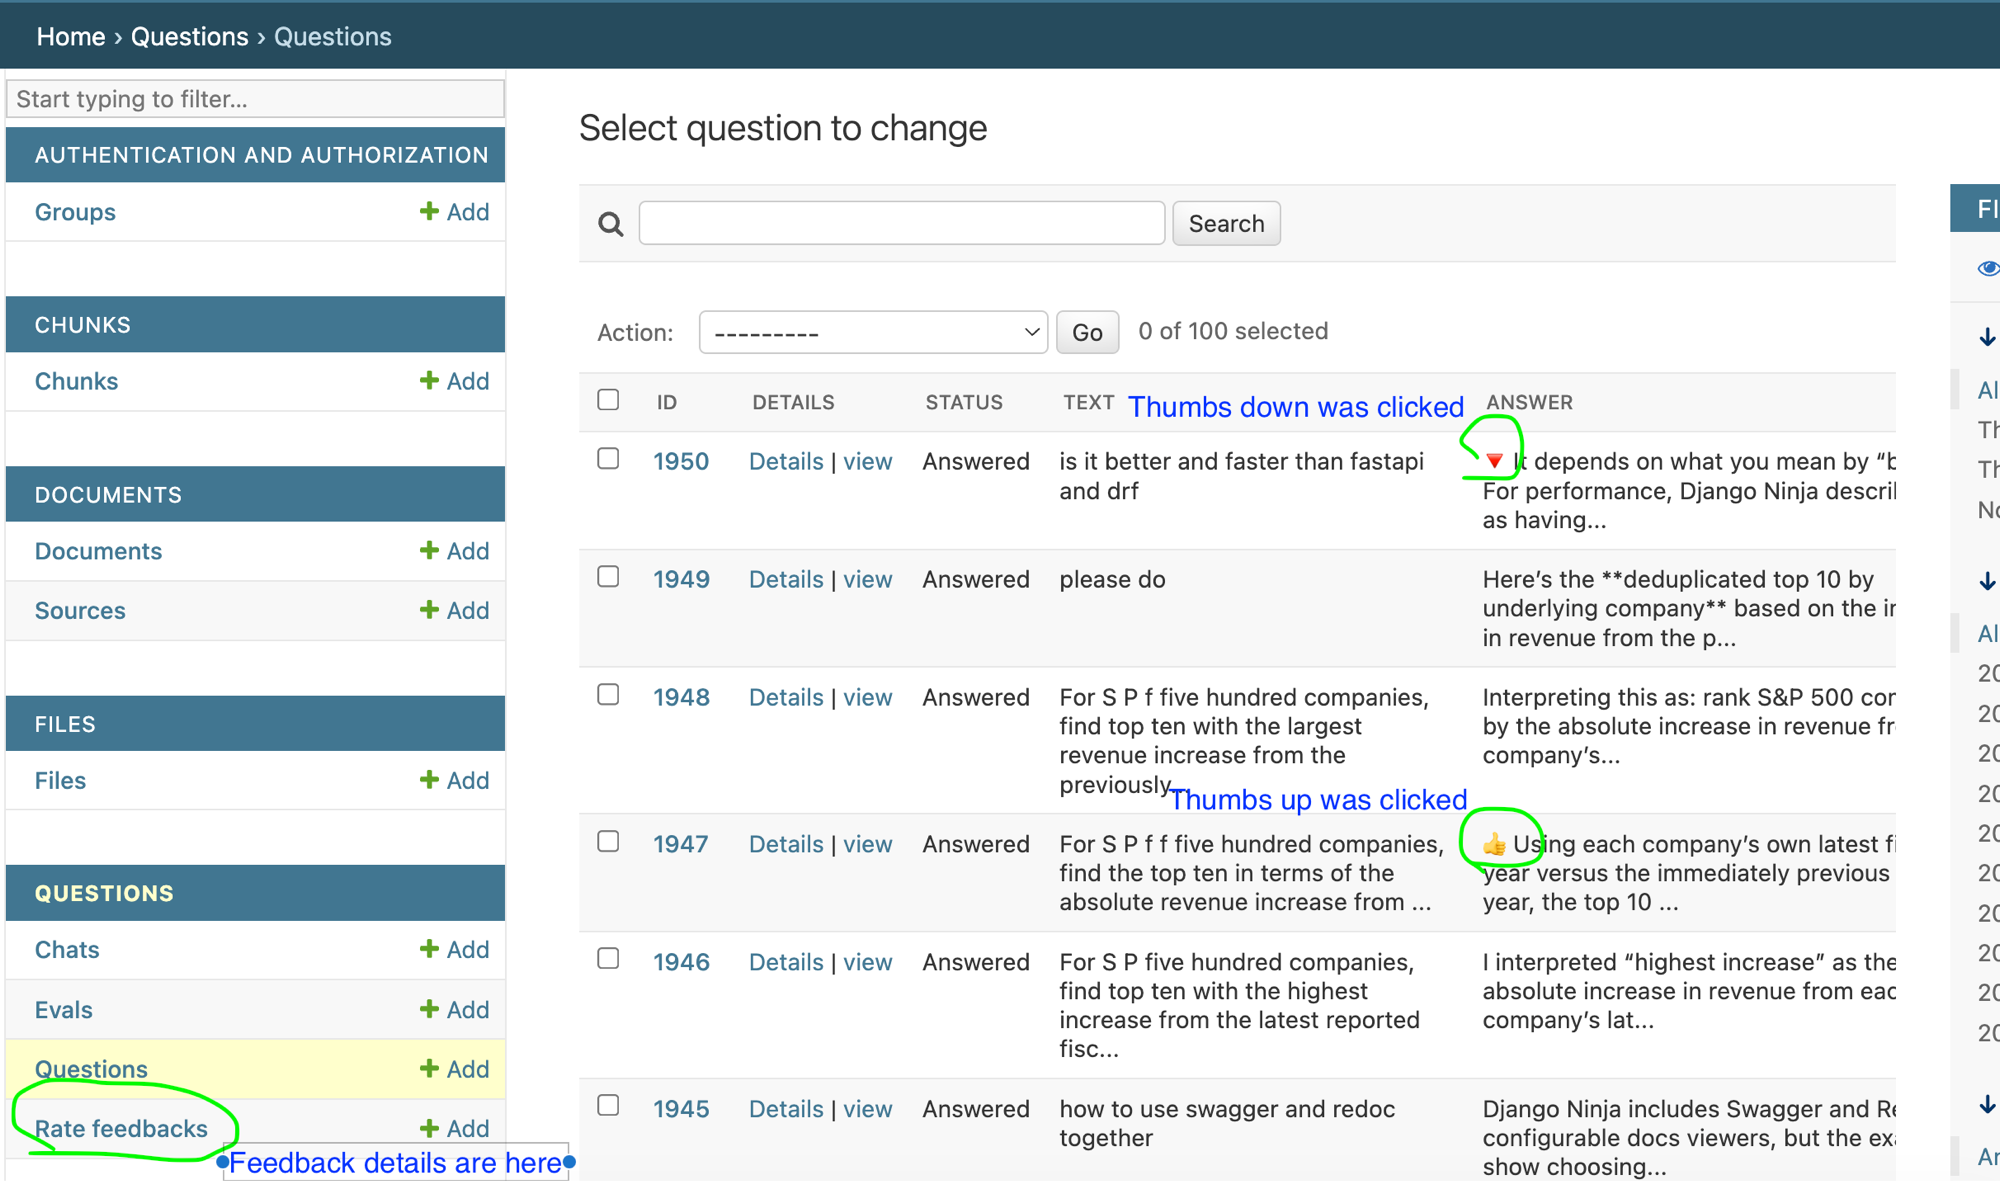Open Documents in the sidebar
2000x1185 pixels.
point(98,551)
